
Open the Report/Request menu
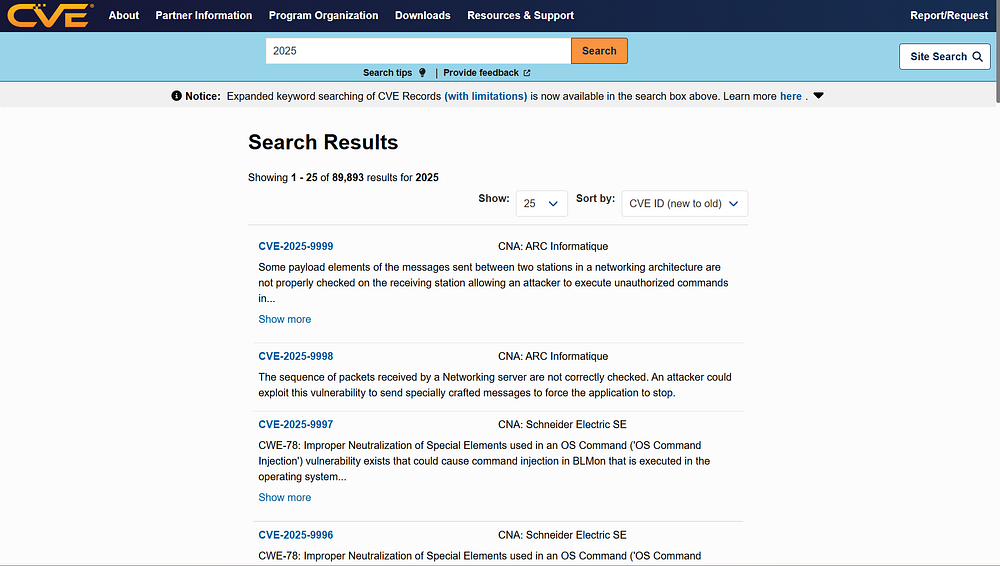pyautogui.click(x=949, y=15)
